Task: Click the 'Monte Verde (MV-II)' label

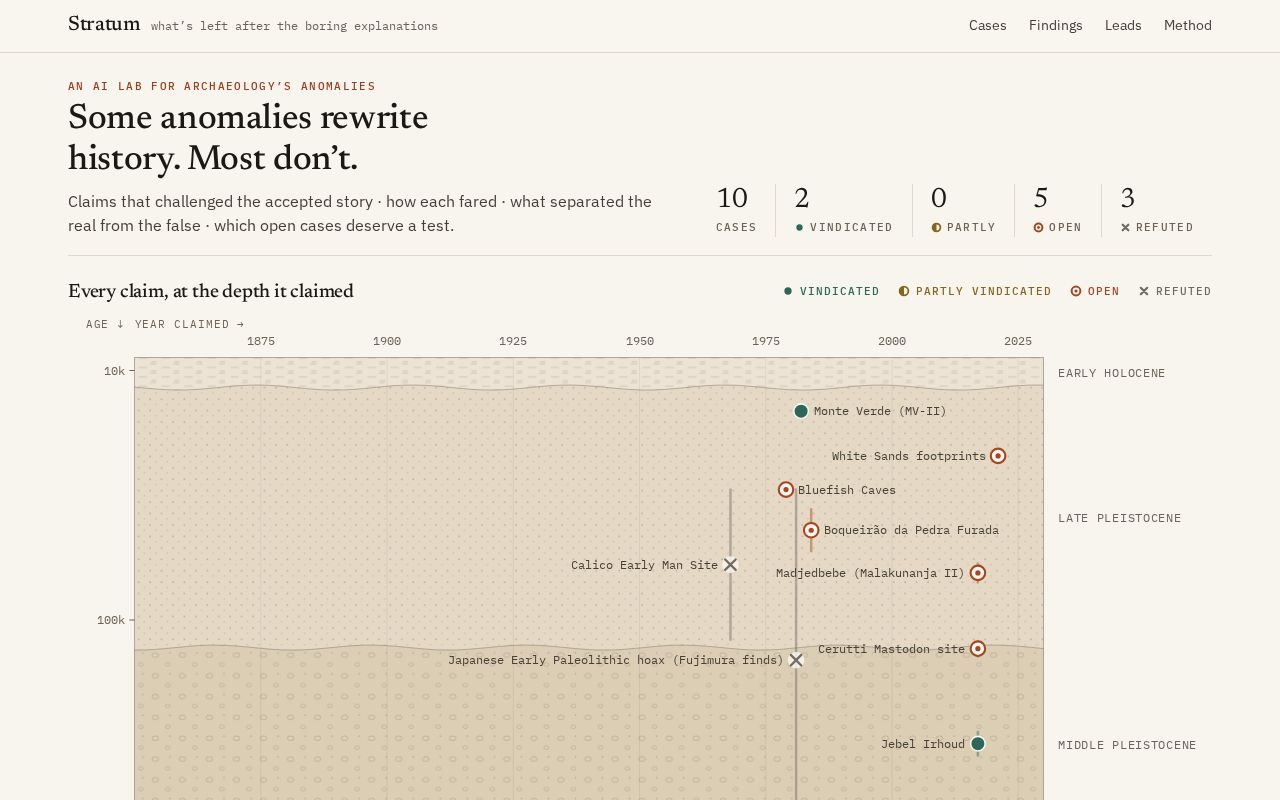Action: [880, 411]
